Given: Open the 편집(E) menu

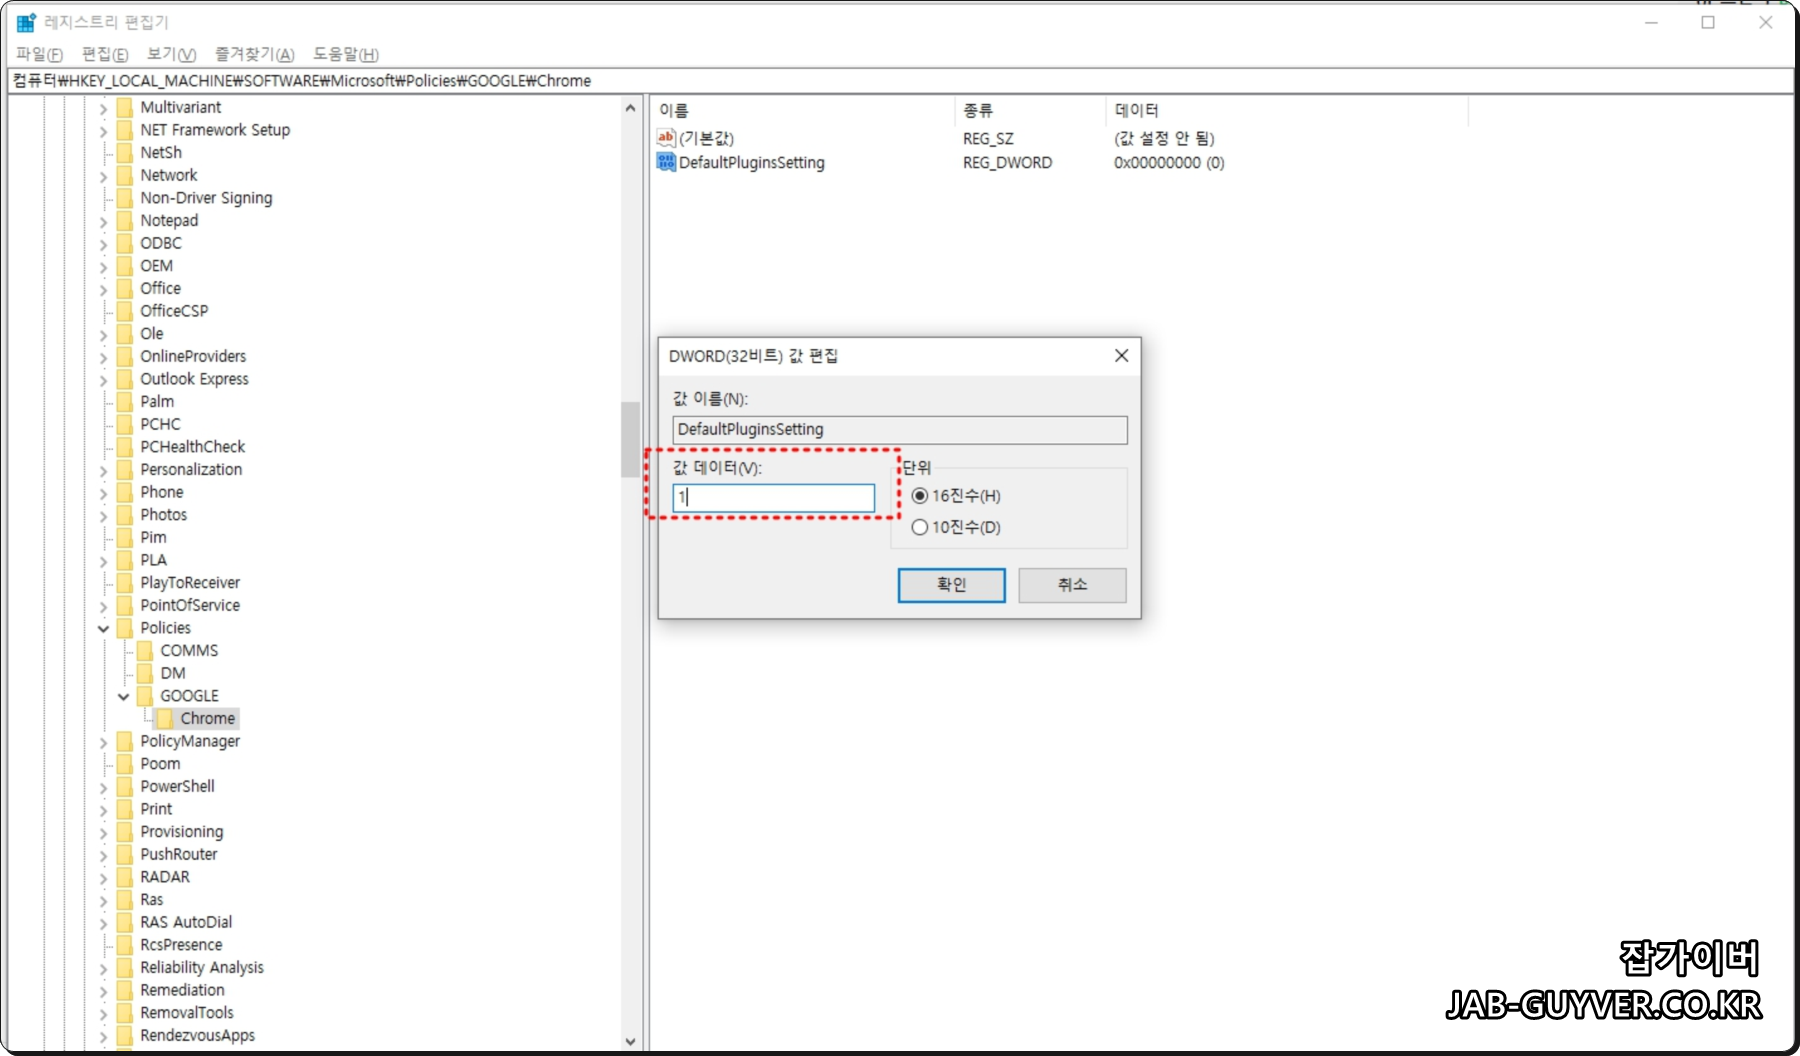Looking at the screenshot, I should coord(105,54).
